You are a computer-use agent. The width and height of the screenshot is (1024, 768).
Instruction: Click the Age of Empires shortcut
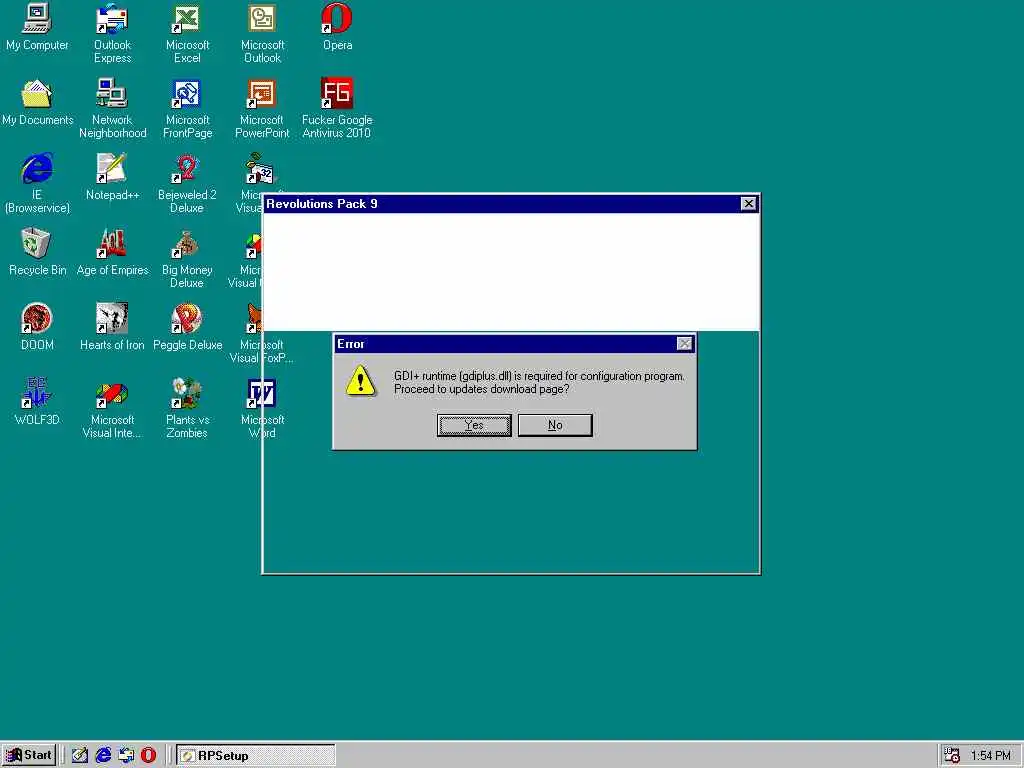pyautogui.click(x=112, y=252)
